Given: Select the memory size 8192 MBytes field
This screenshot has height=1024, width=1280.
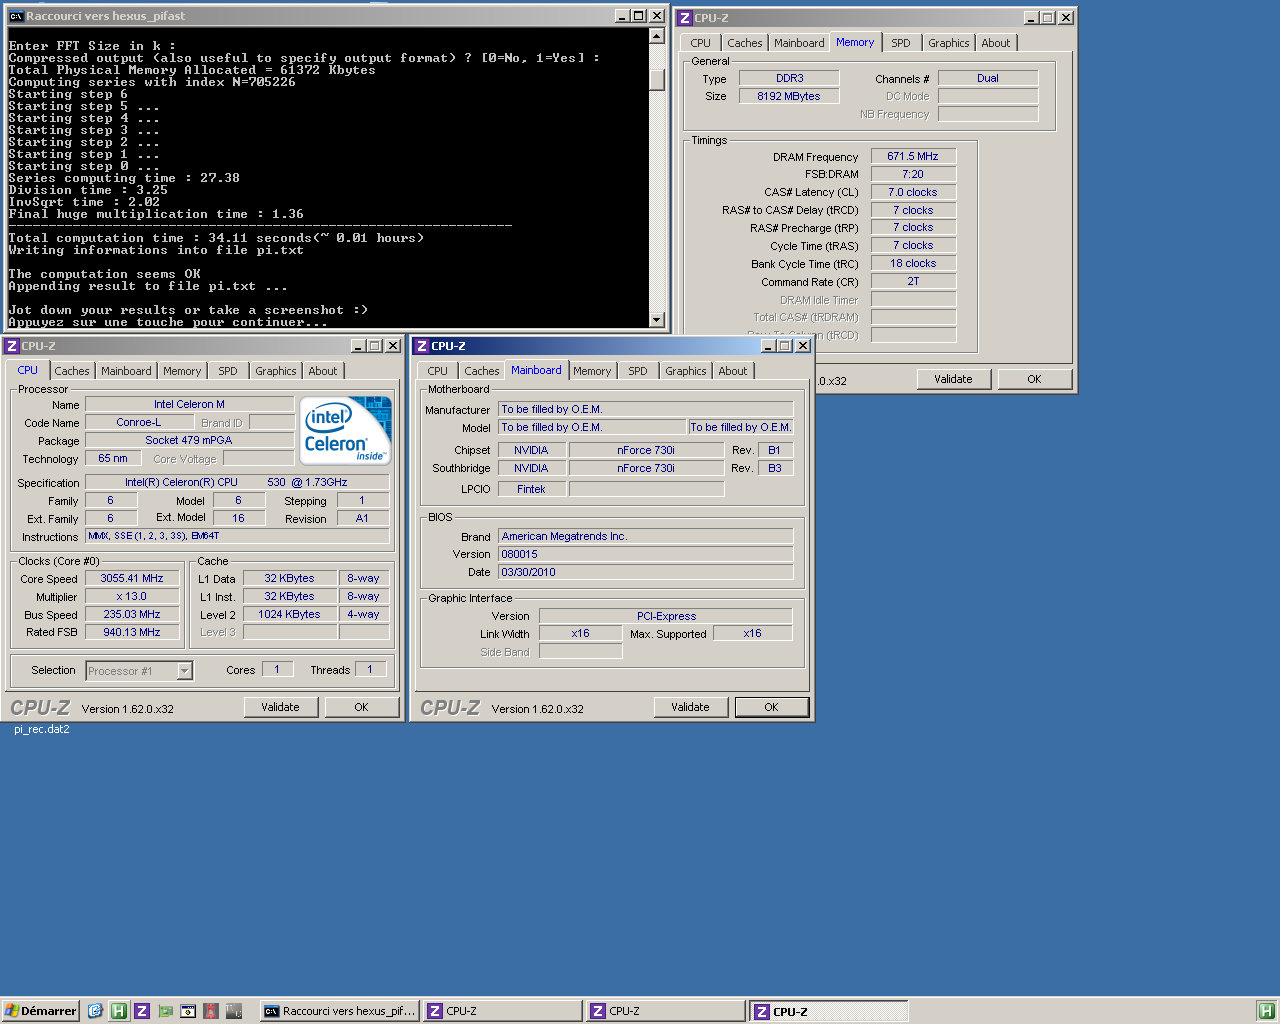Looking at the screenshot, I should [789, 96].
